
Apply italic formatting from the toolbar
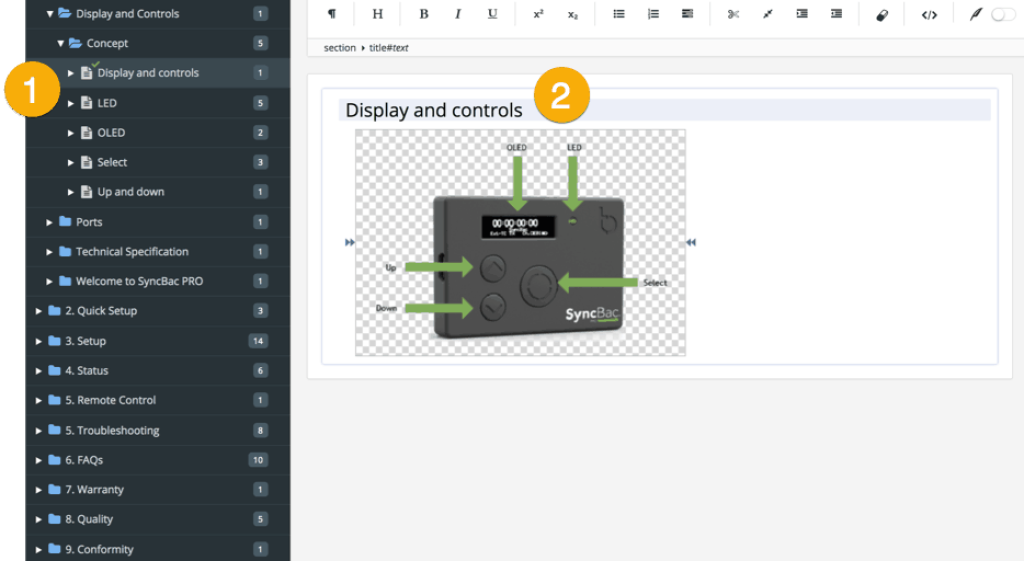tap(458, 15)
